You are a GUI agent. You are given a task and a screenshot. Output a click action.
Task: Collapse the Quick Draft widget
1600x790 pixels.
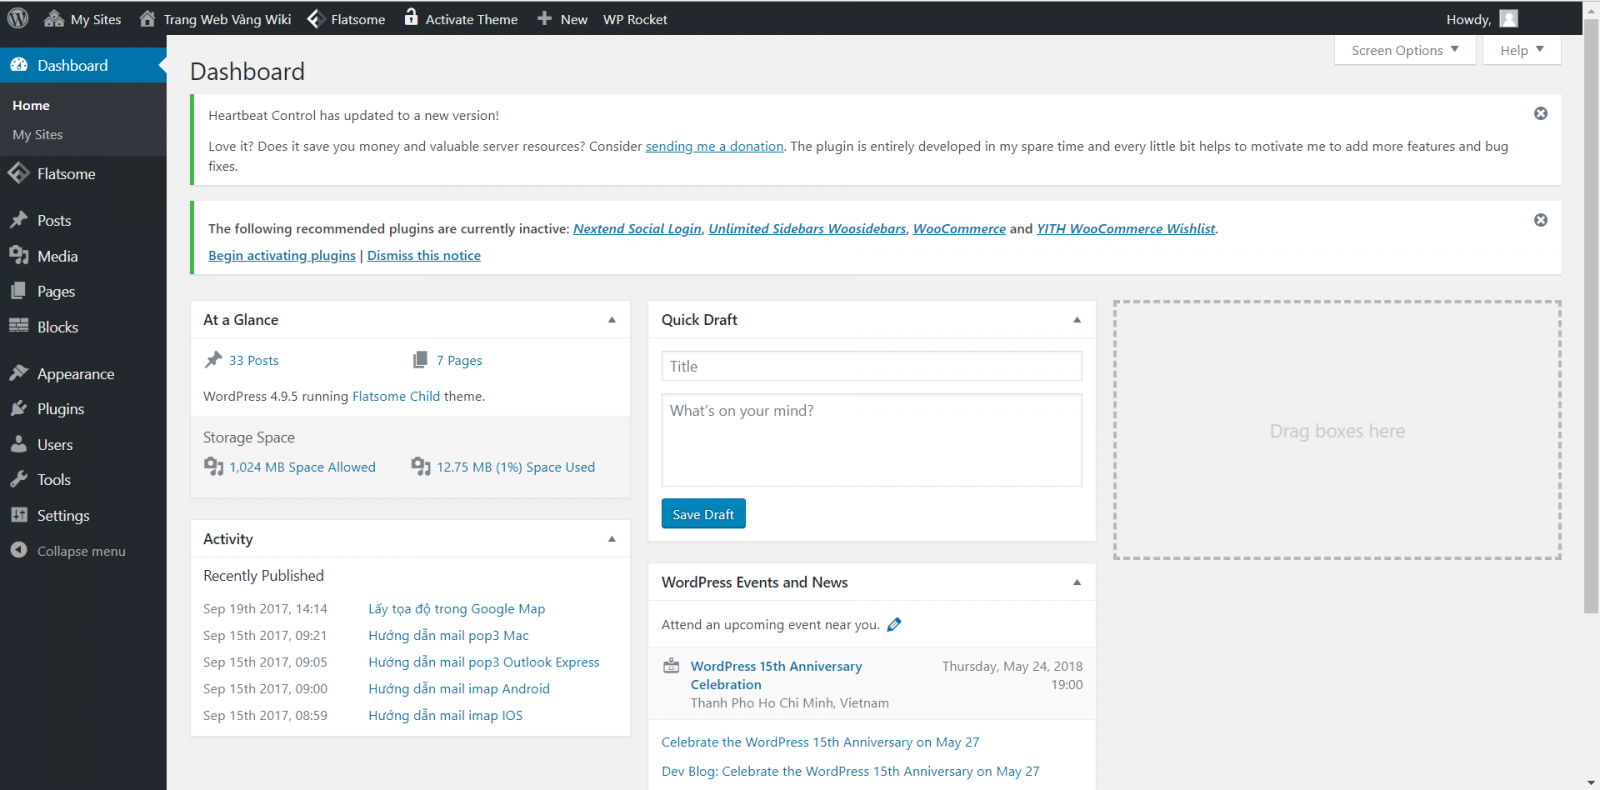pyautogui.click(x=1077, y=320)
